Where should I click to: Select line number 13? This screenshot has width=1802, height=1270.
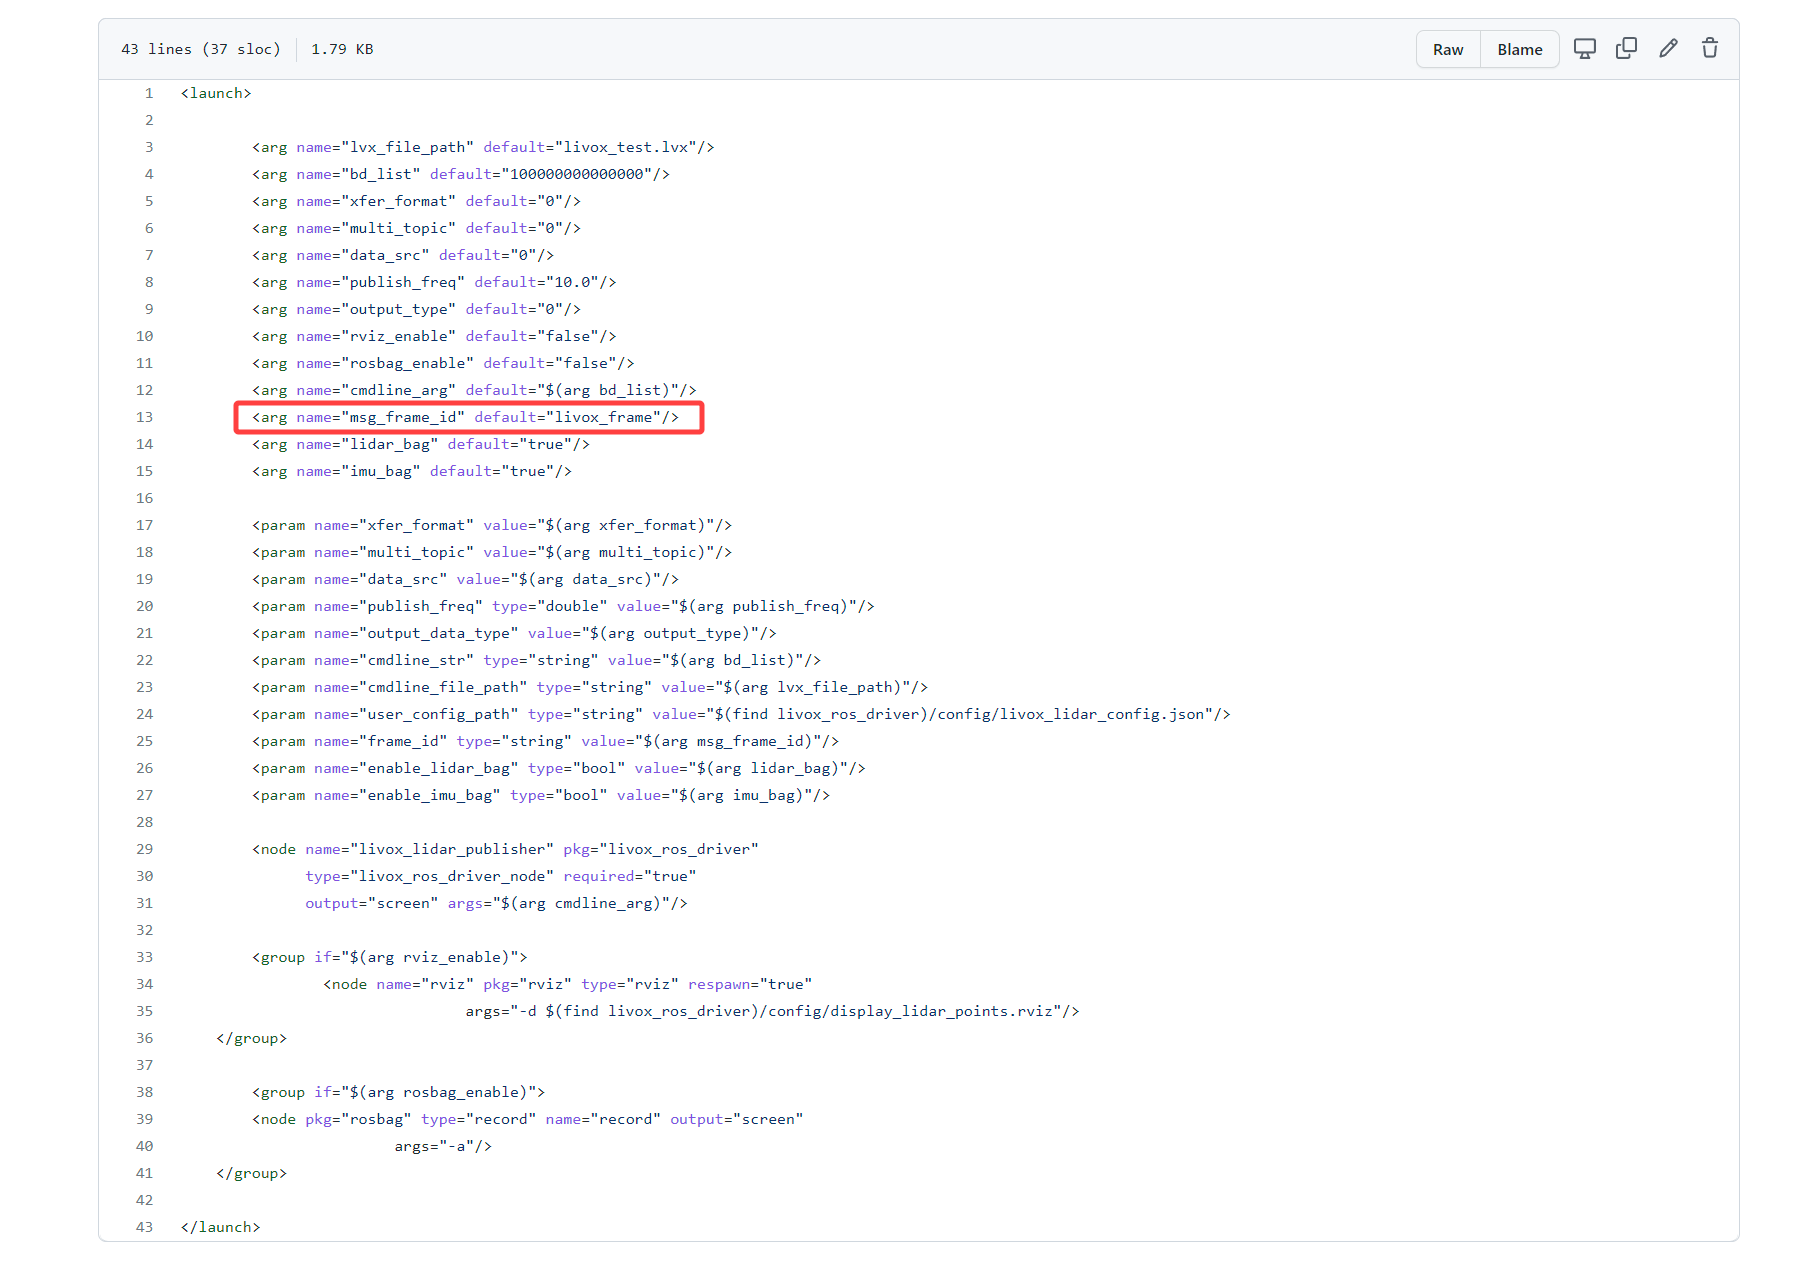(x=144, y=417)
